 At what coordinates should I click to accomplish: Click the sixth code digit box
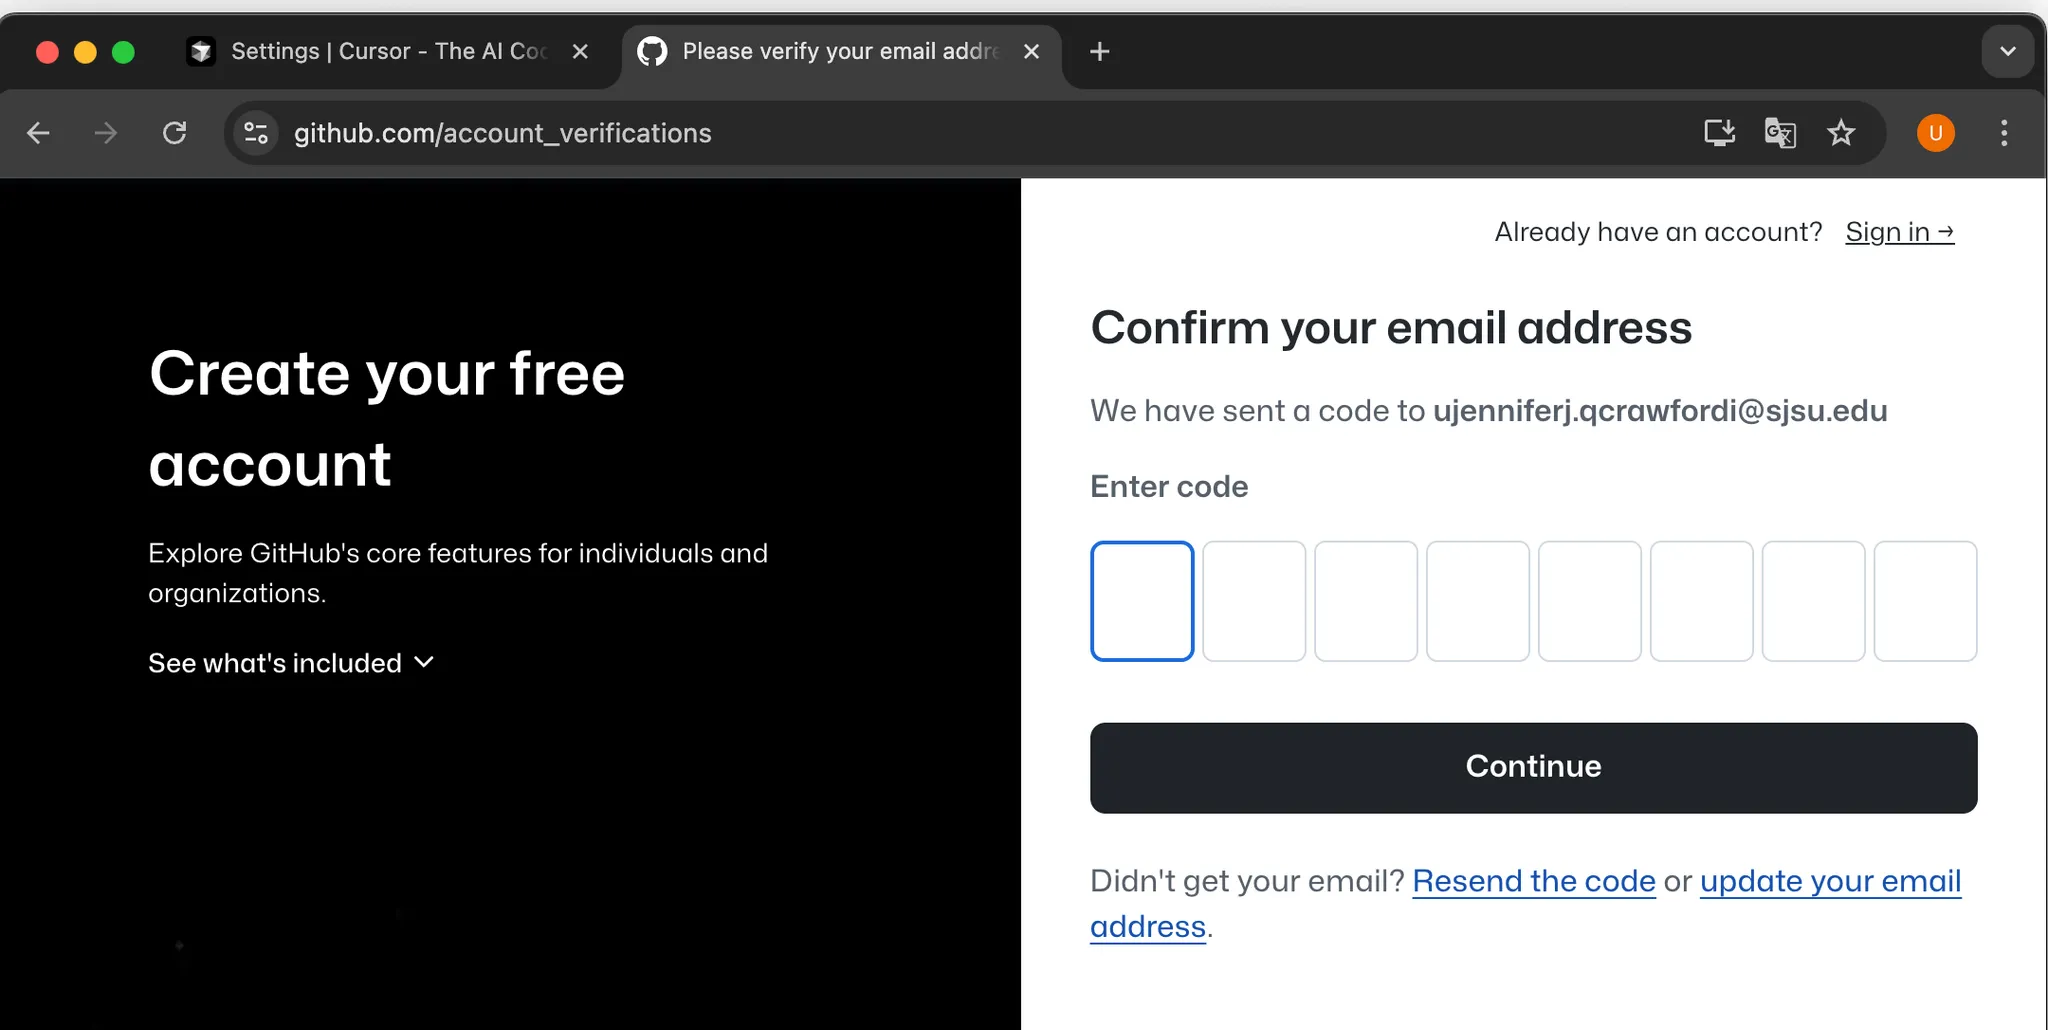coord(1702,601)
